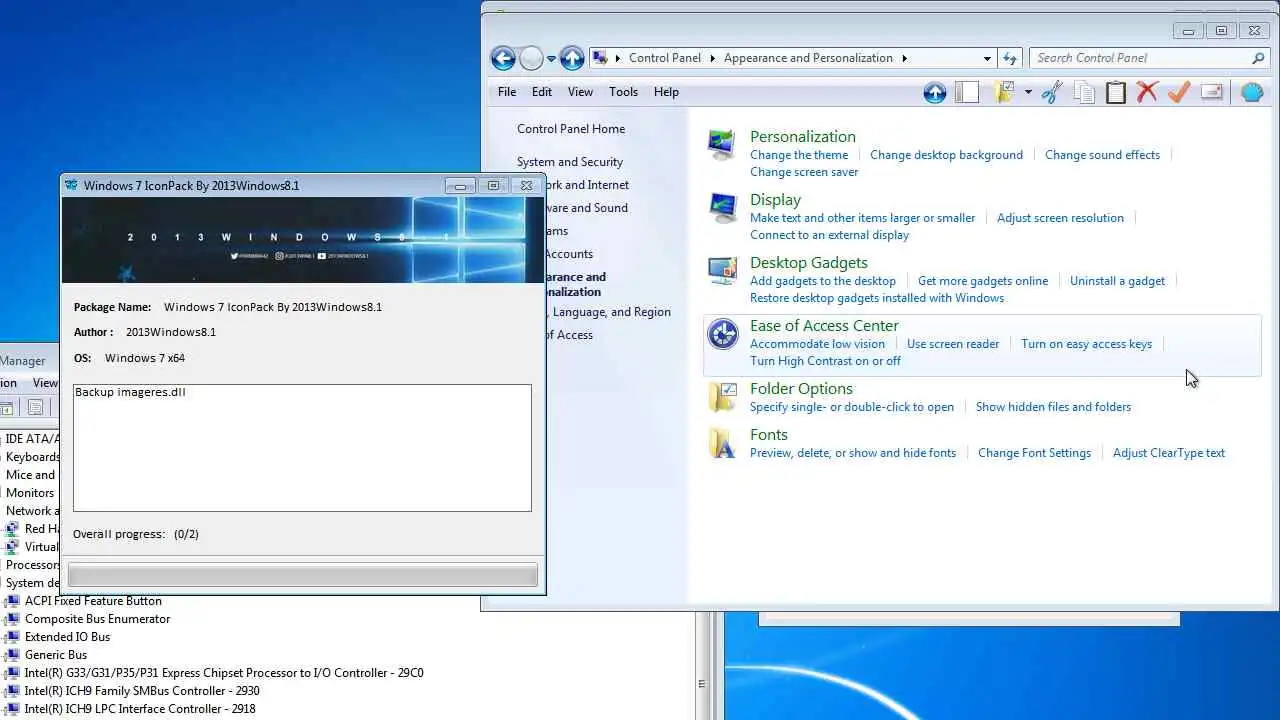Click the Folder Options folder icon

722,397
